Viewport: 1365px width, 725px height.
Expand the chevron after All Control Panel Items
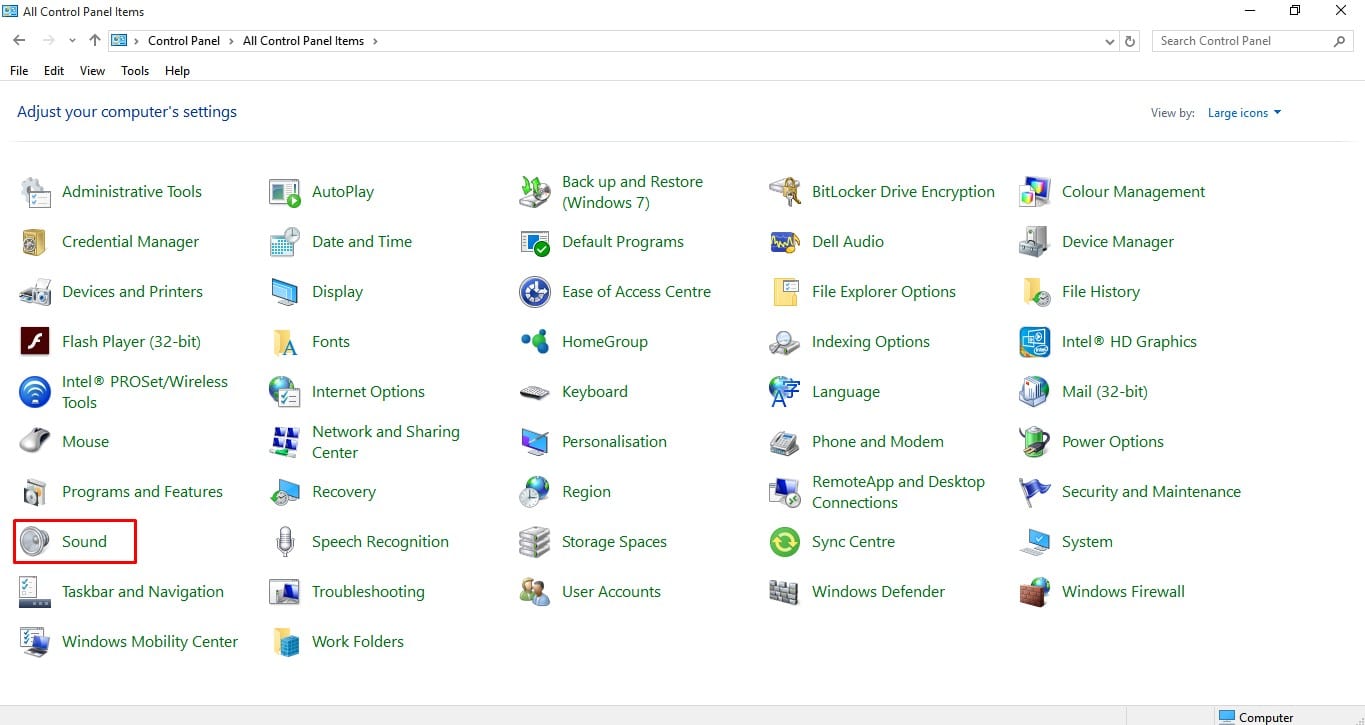coord(375,41)
